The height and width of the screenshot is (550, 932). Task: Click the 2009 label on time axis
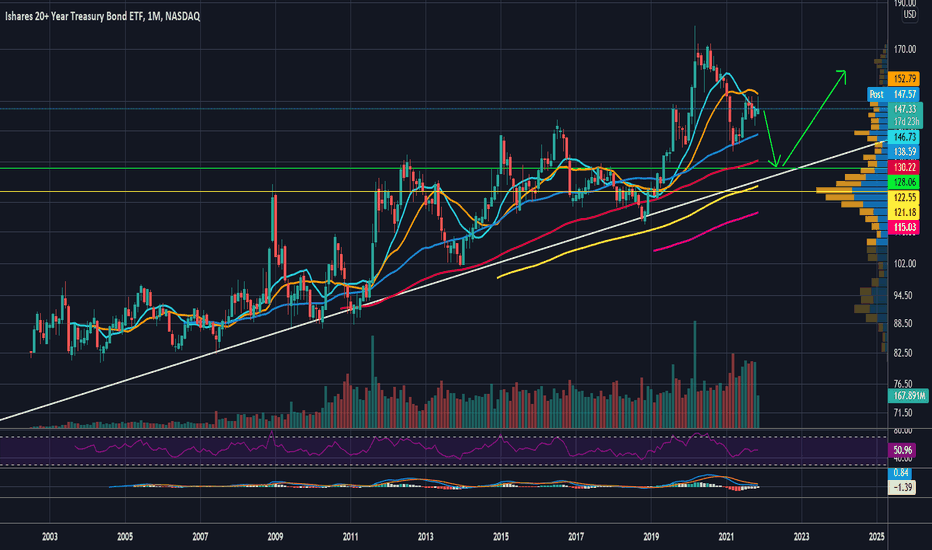point(275,537)
